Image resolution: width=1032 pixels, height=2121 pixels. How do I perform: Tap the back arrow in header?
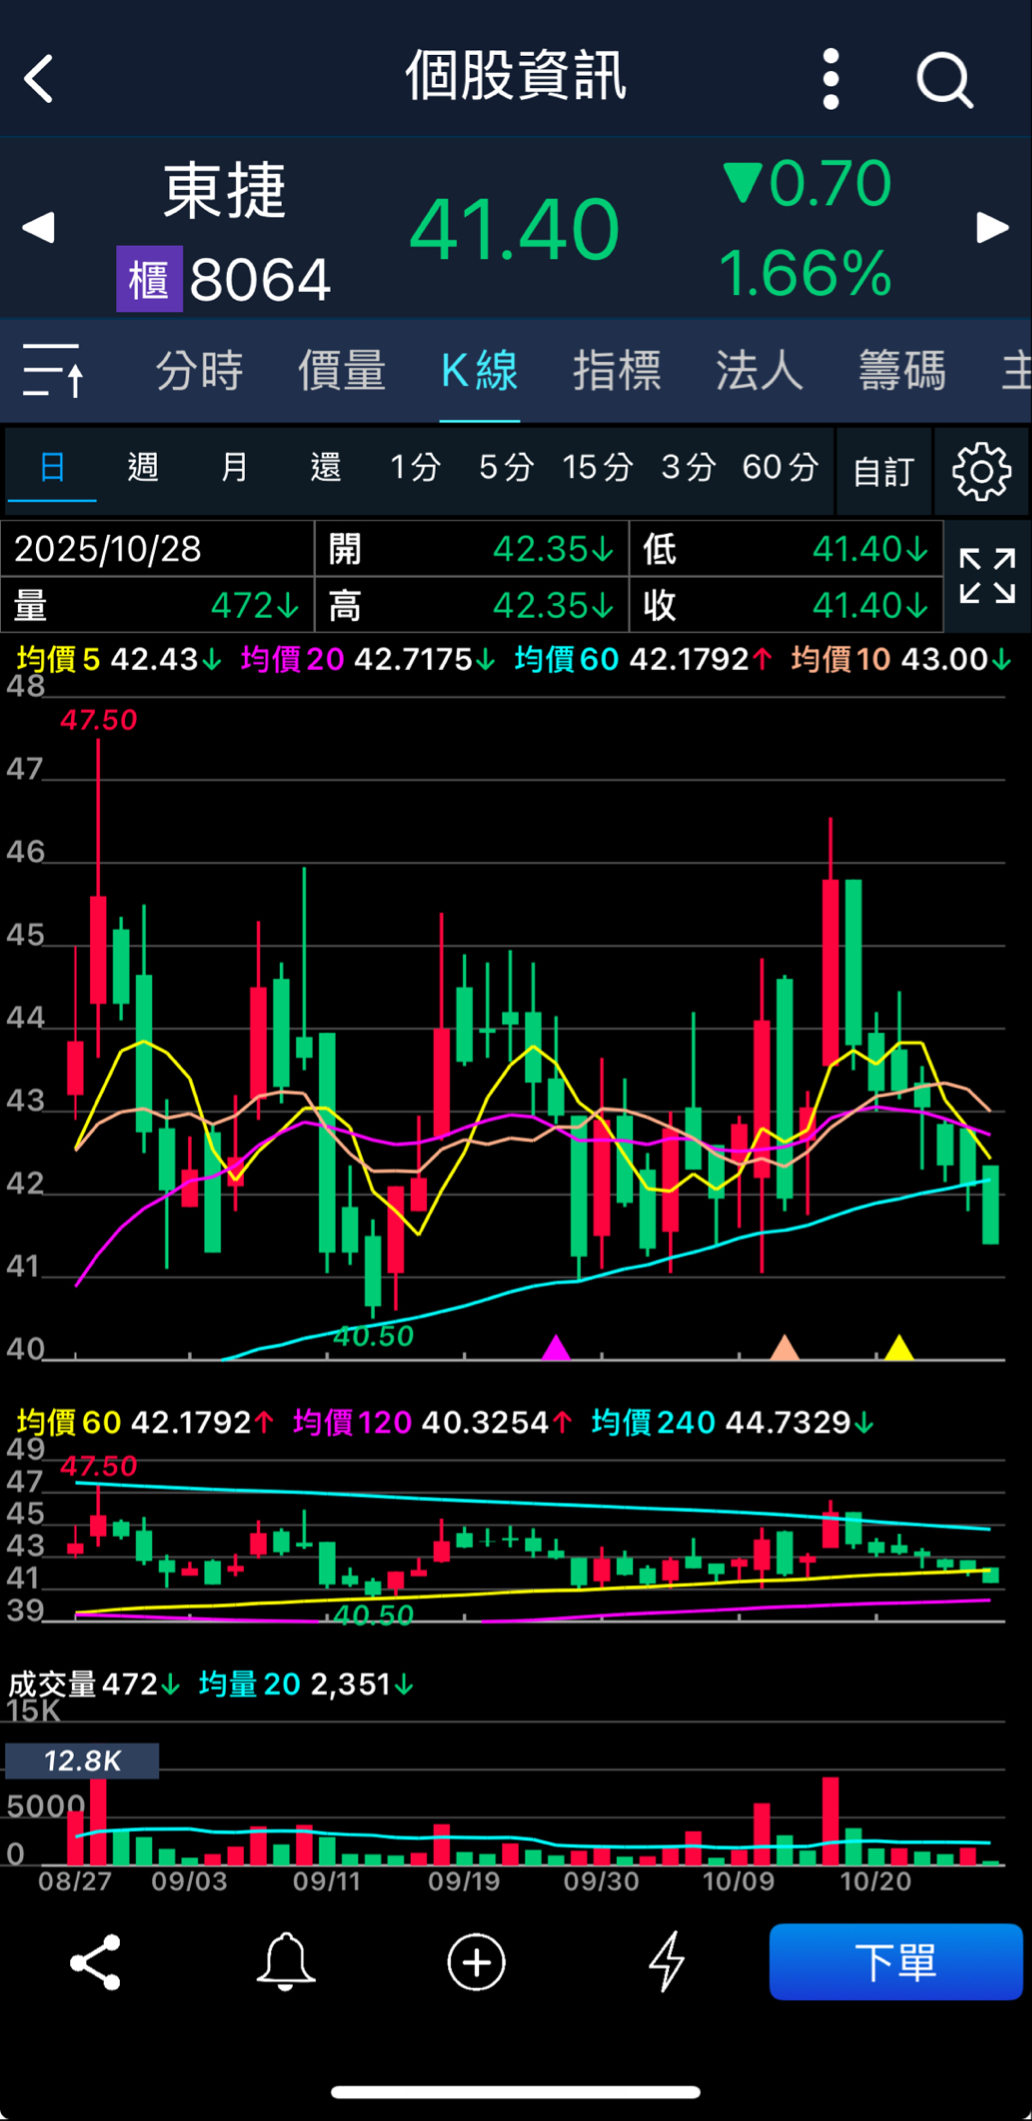pyautogui.click(x=40, y=79)
